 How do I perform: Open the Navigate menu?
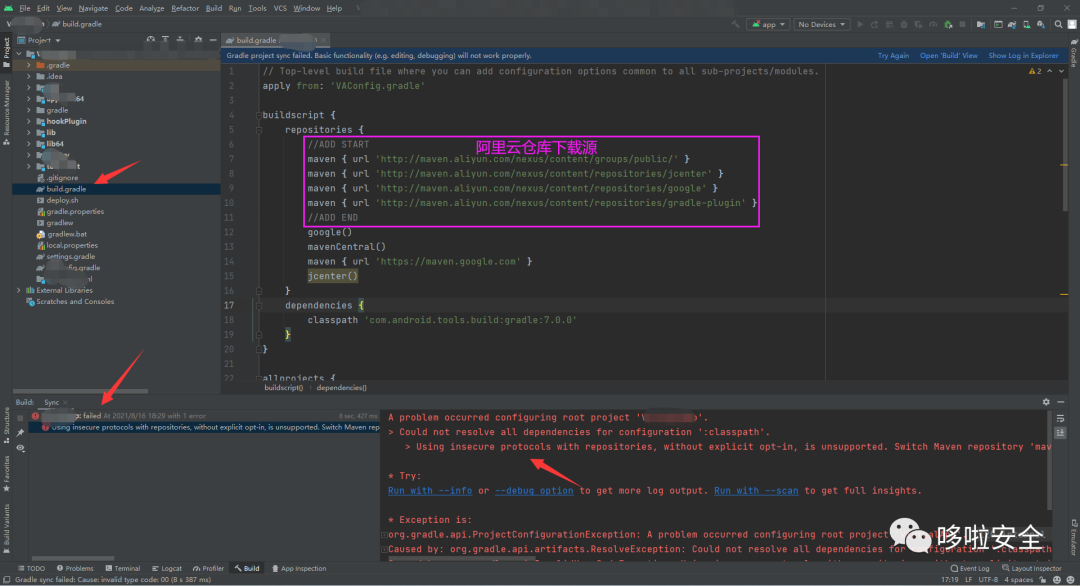pyautogui.click(x=93, y=8)
